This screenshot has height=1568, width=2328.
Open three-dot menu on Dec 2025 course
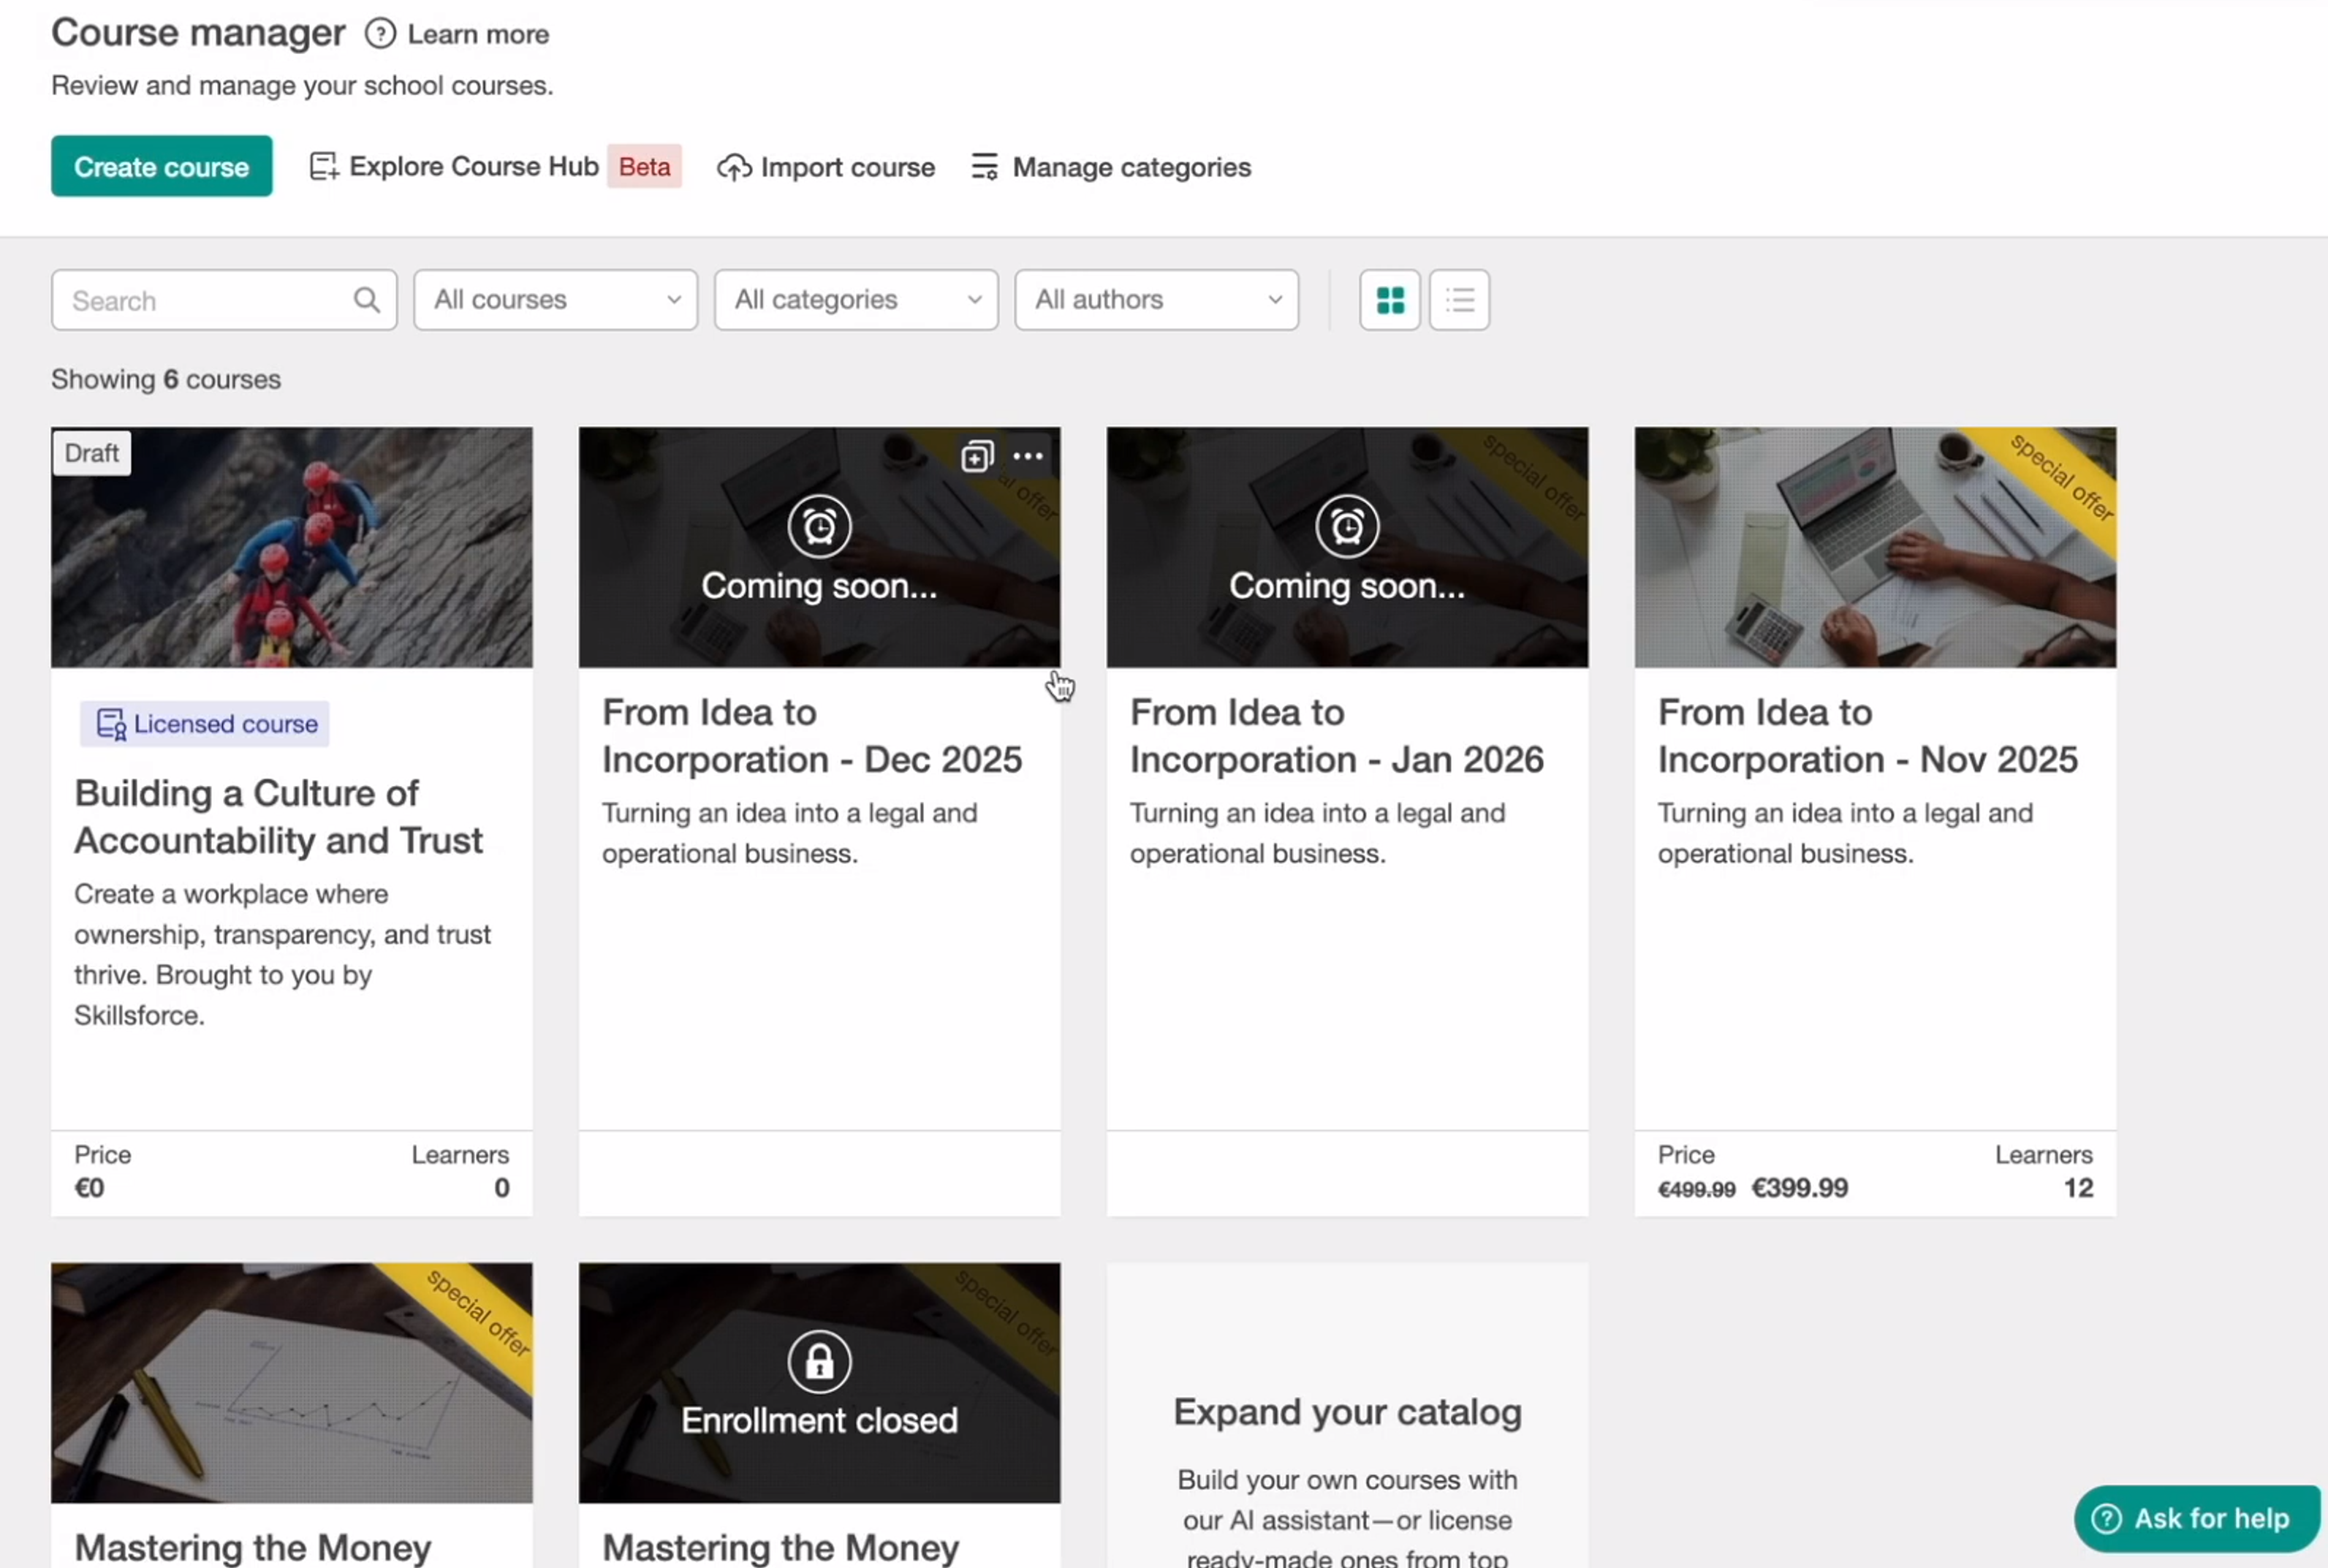(x=1028, y=457)
